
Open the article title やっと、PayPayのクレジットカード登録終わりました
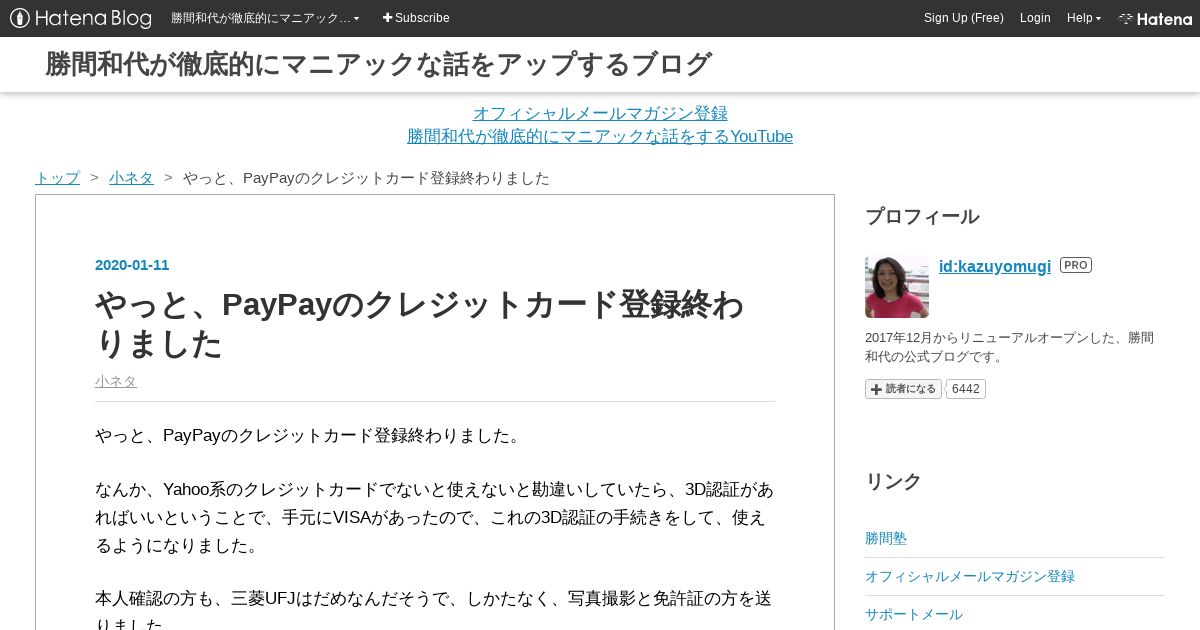click(420, 324)
